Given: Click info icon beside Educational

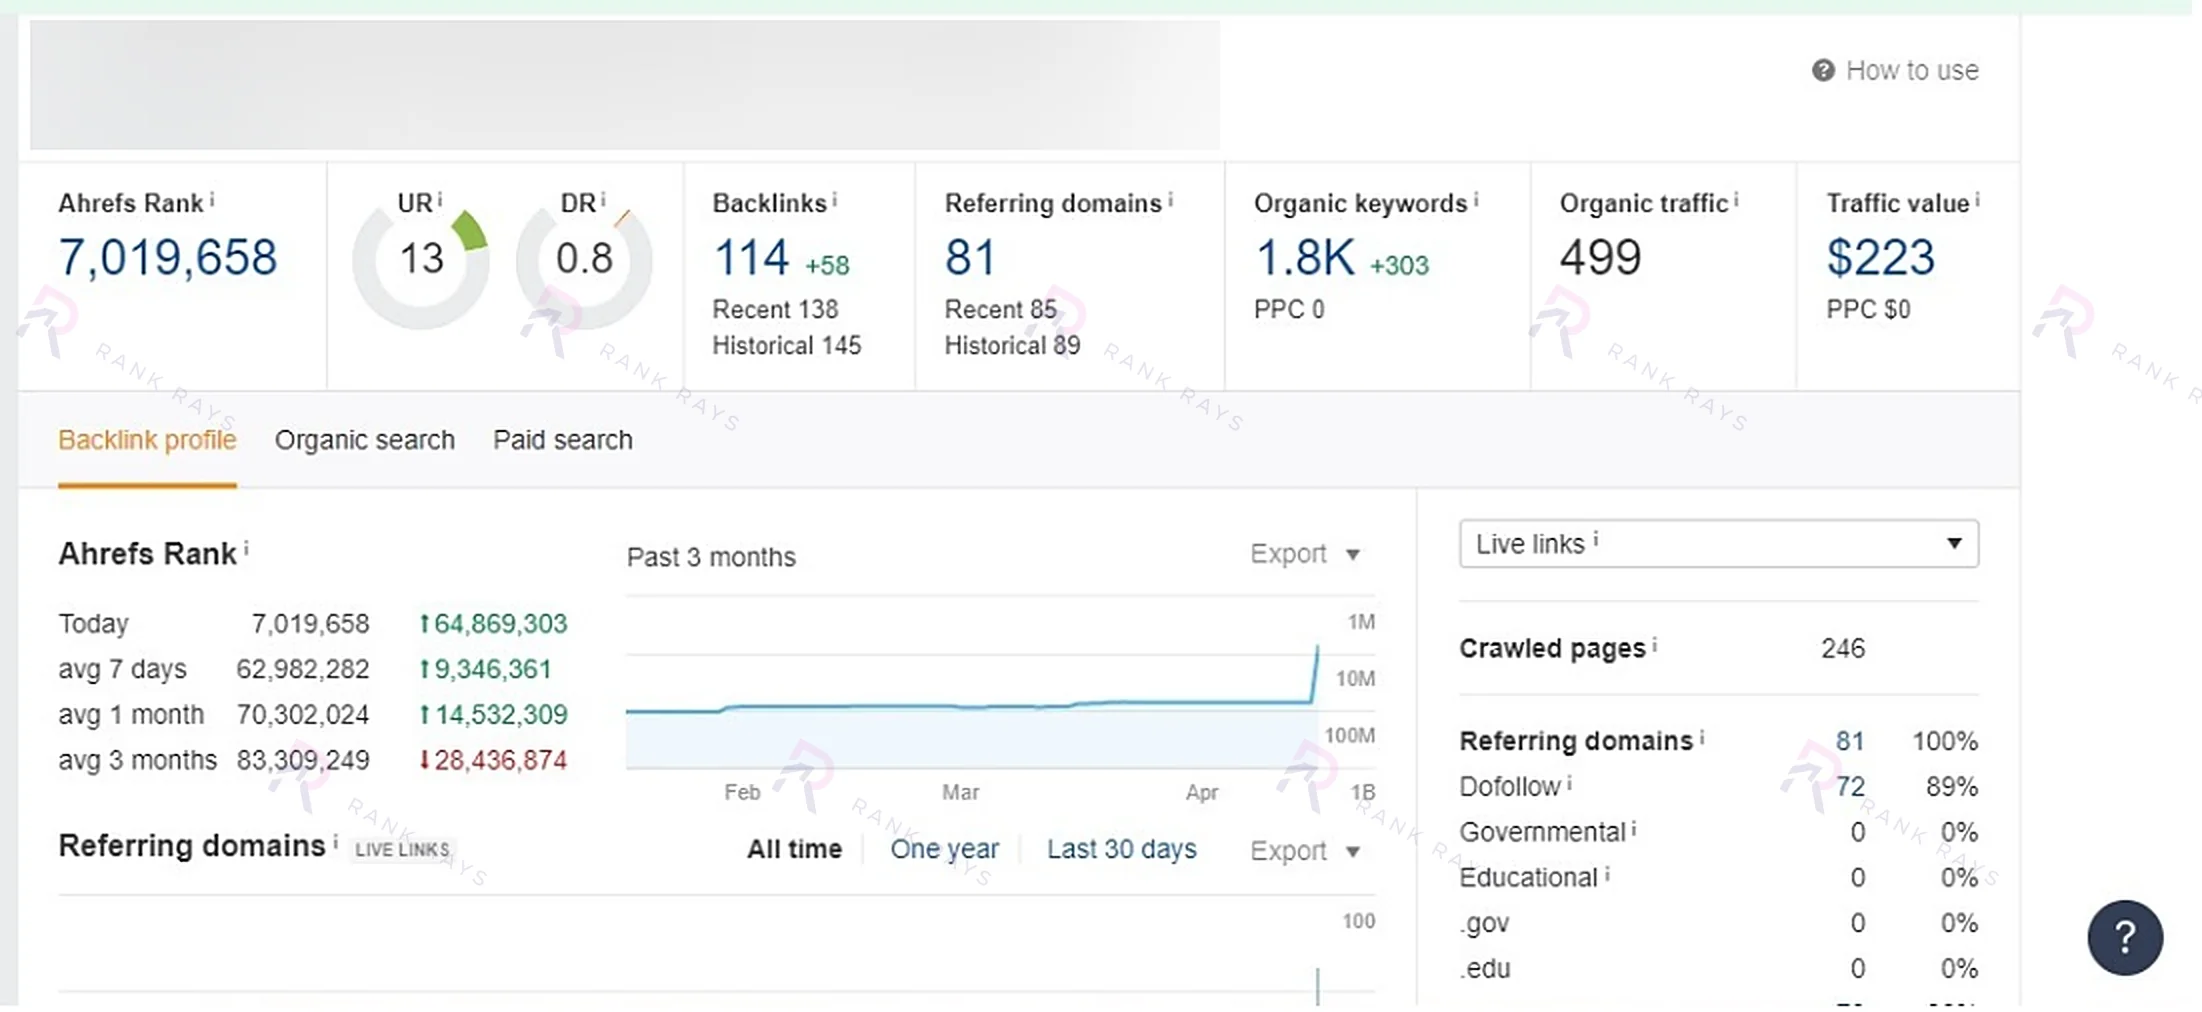Looking at the screenshot, I should [x=1607, y=874].
